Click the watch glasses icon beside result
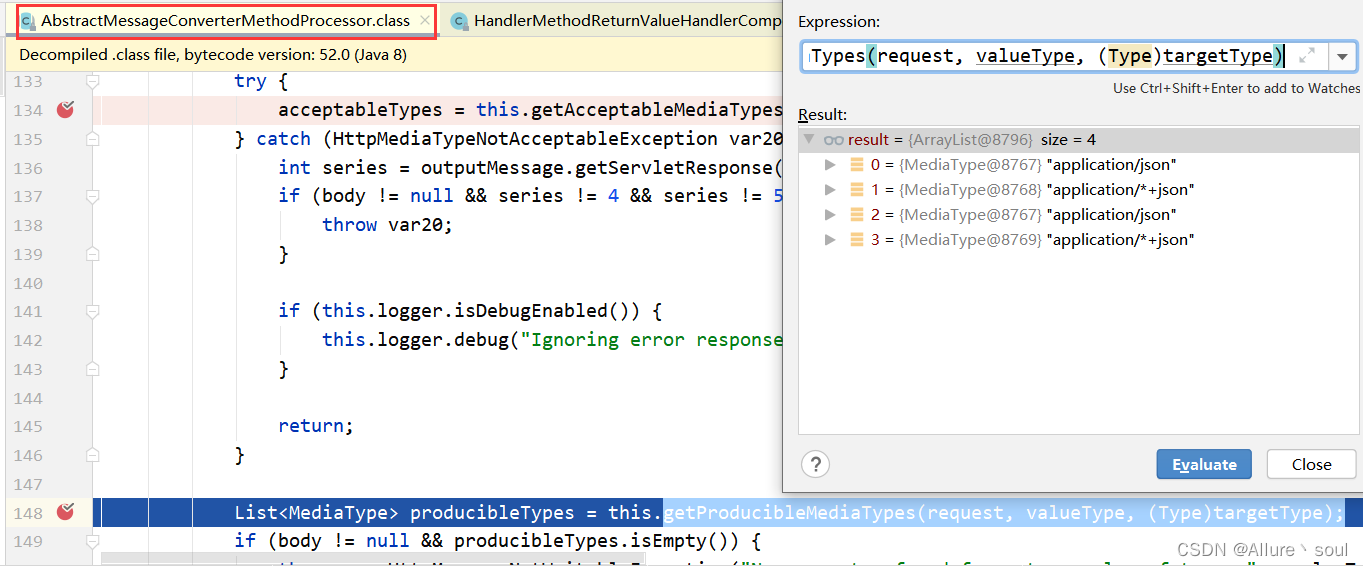Viewport: 1363px width, 566px height. (x=833, y=140)
